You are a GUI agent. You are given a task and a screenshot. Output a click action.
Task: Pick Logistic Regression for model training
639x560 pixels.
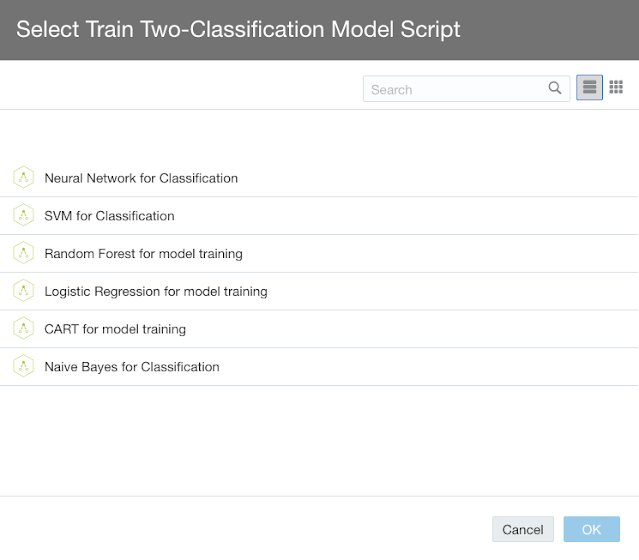pyautogui.click(x=155, y=292)
